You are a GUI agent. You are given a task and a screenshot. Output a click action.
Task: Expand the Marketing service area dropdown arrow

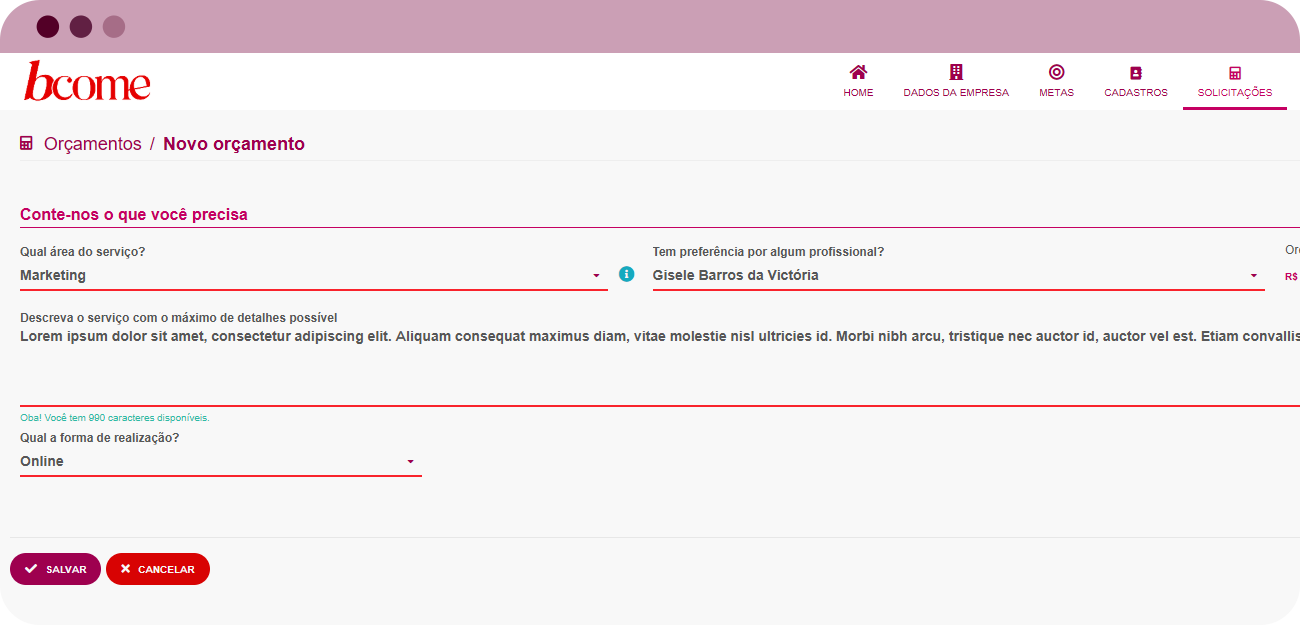[x=596, y=276]
